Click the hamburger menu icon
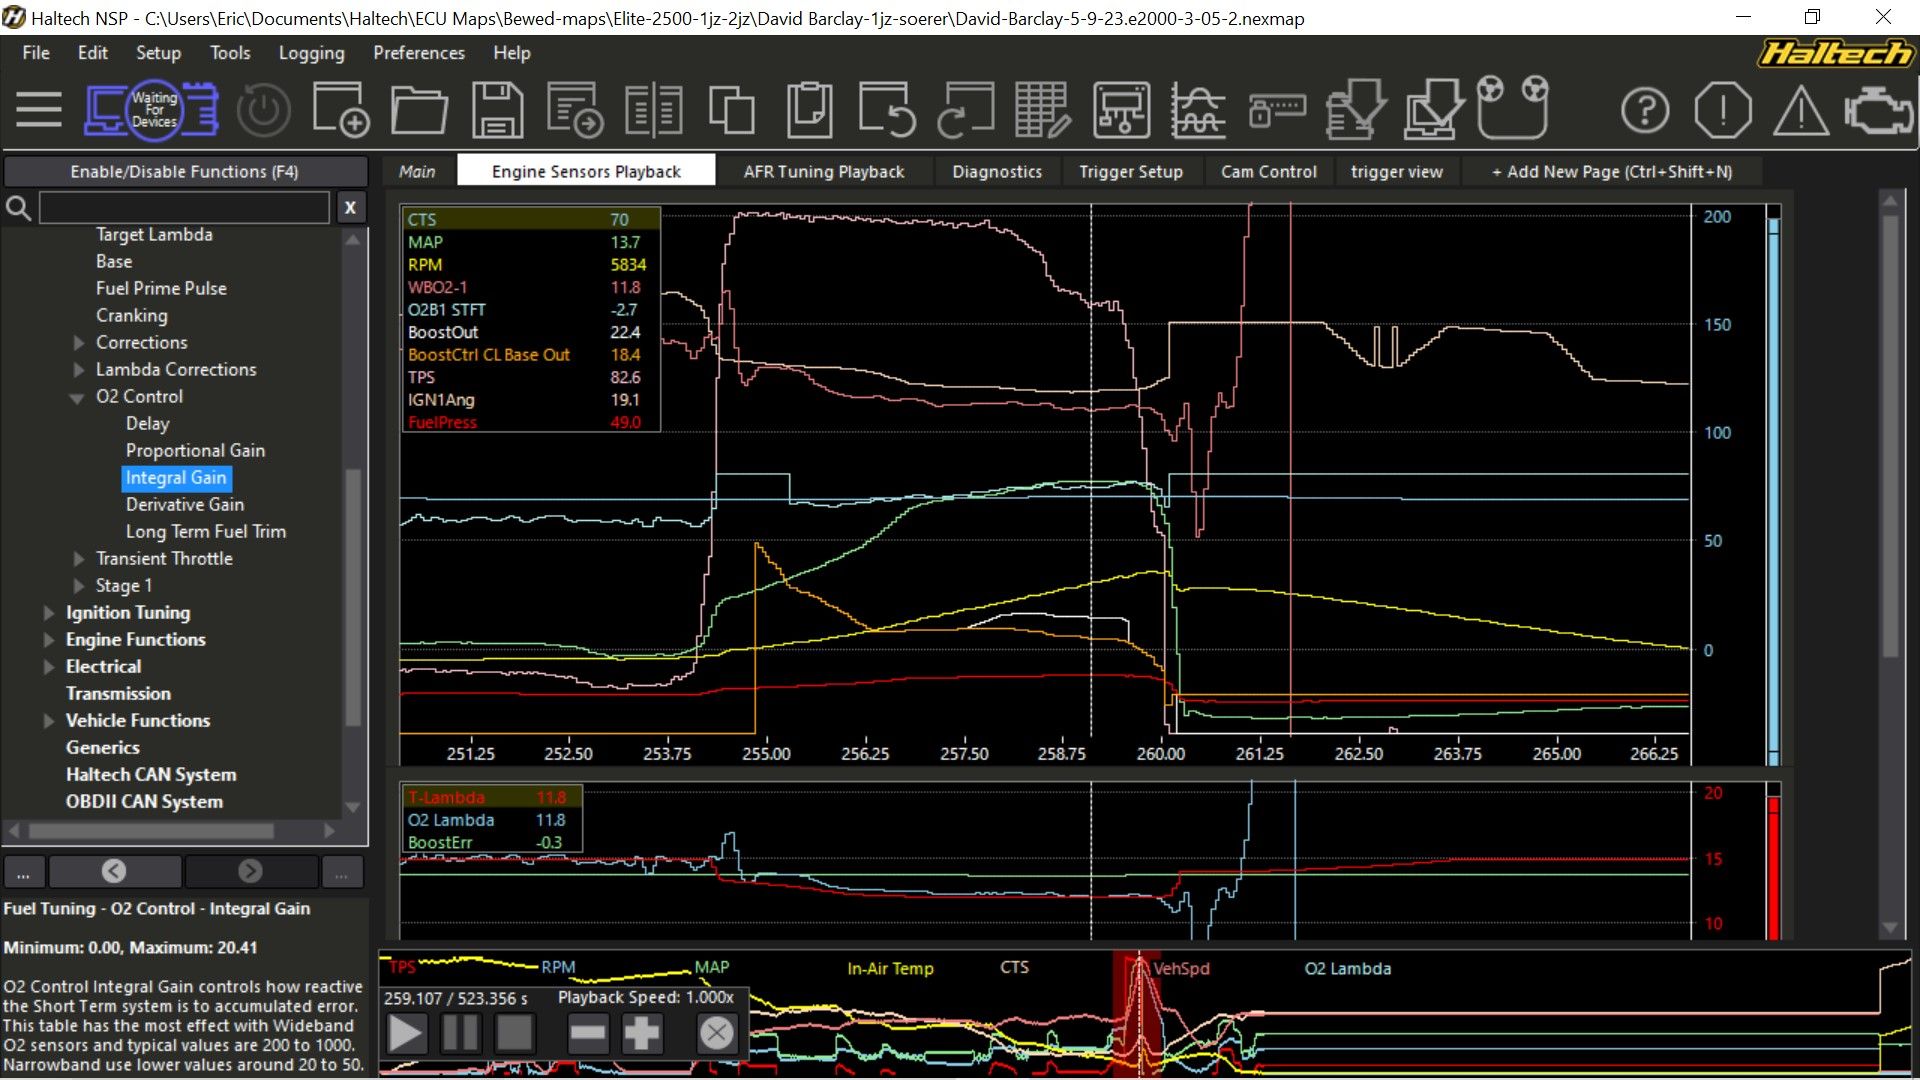Image resolution: width=1920 pixels, height=1080 pixels. point(39,110)
